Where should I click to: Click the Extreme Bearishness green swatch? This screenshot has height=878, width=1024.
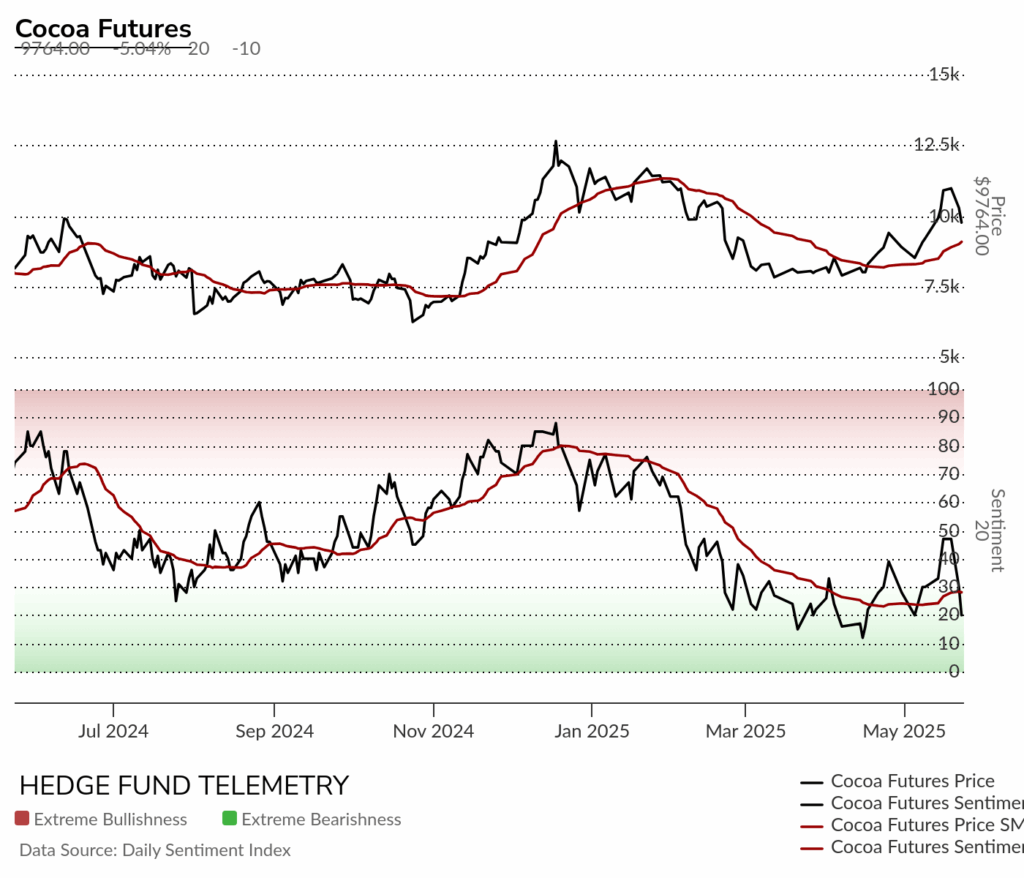pyautogui.click(x=229, y=818)
